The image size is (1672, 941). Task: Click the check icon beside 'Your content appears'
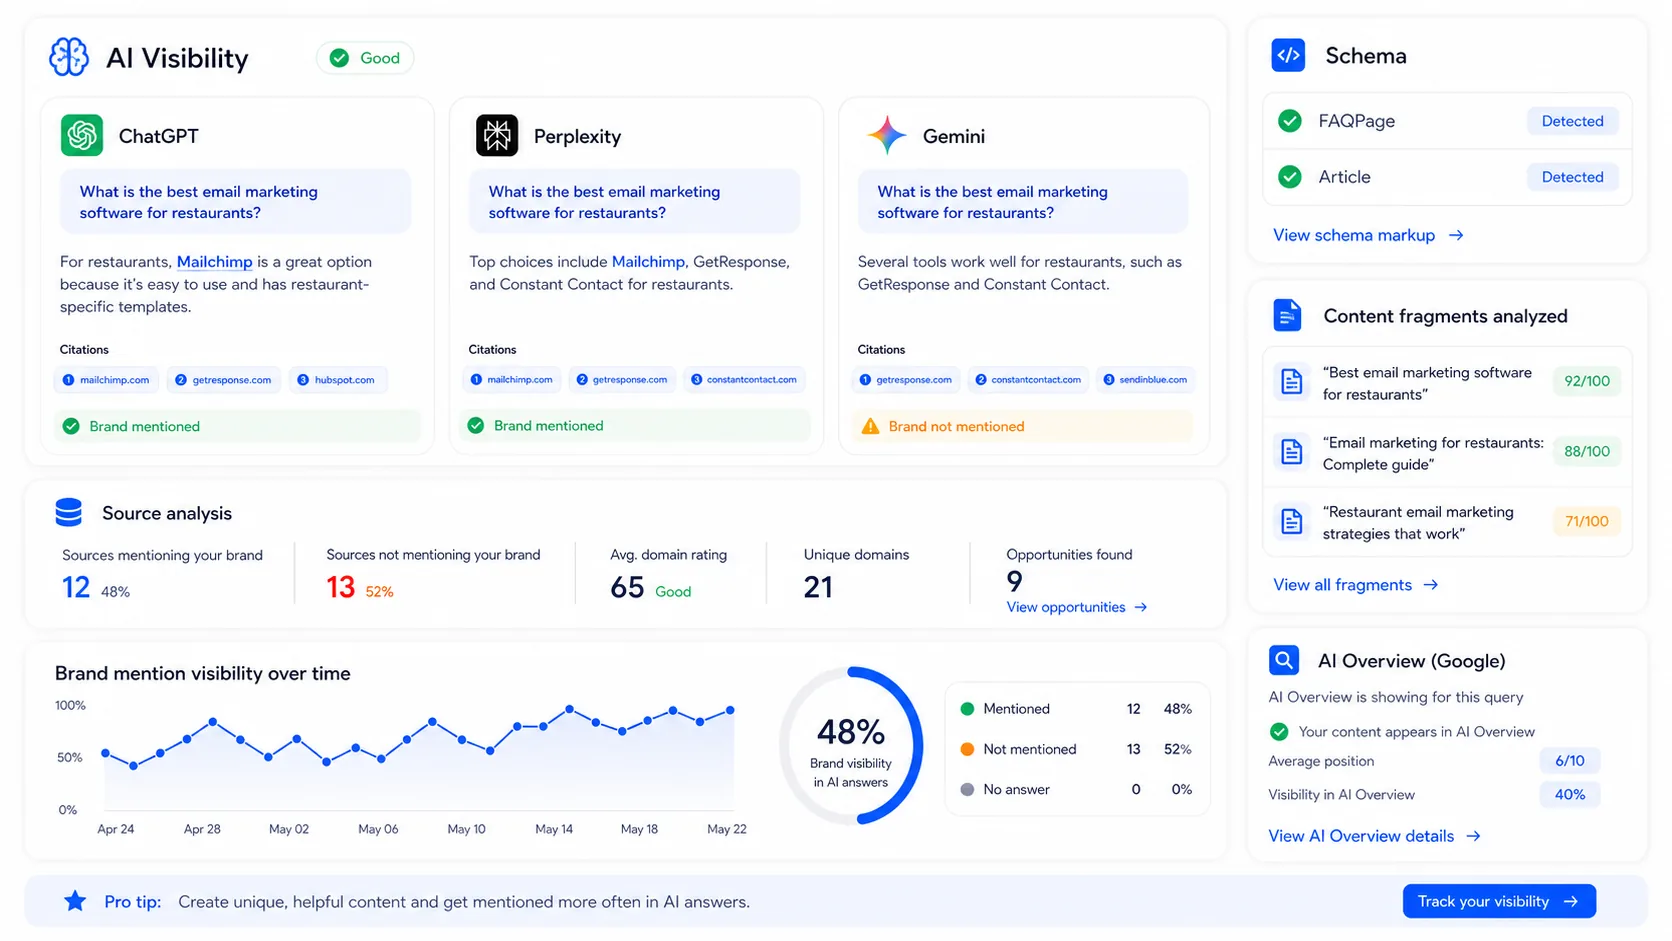1279,731
